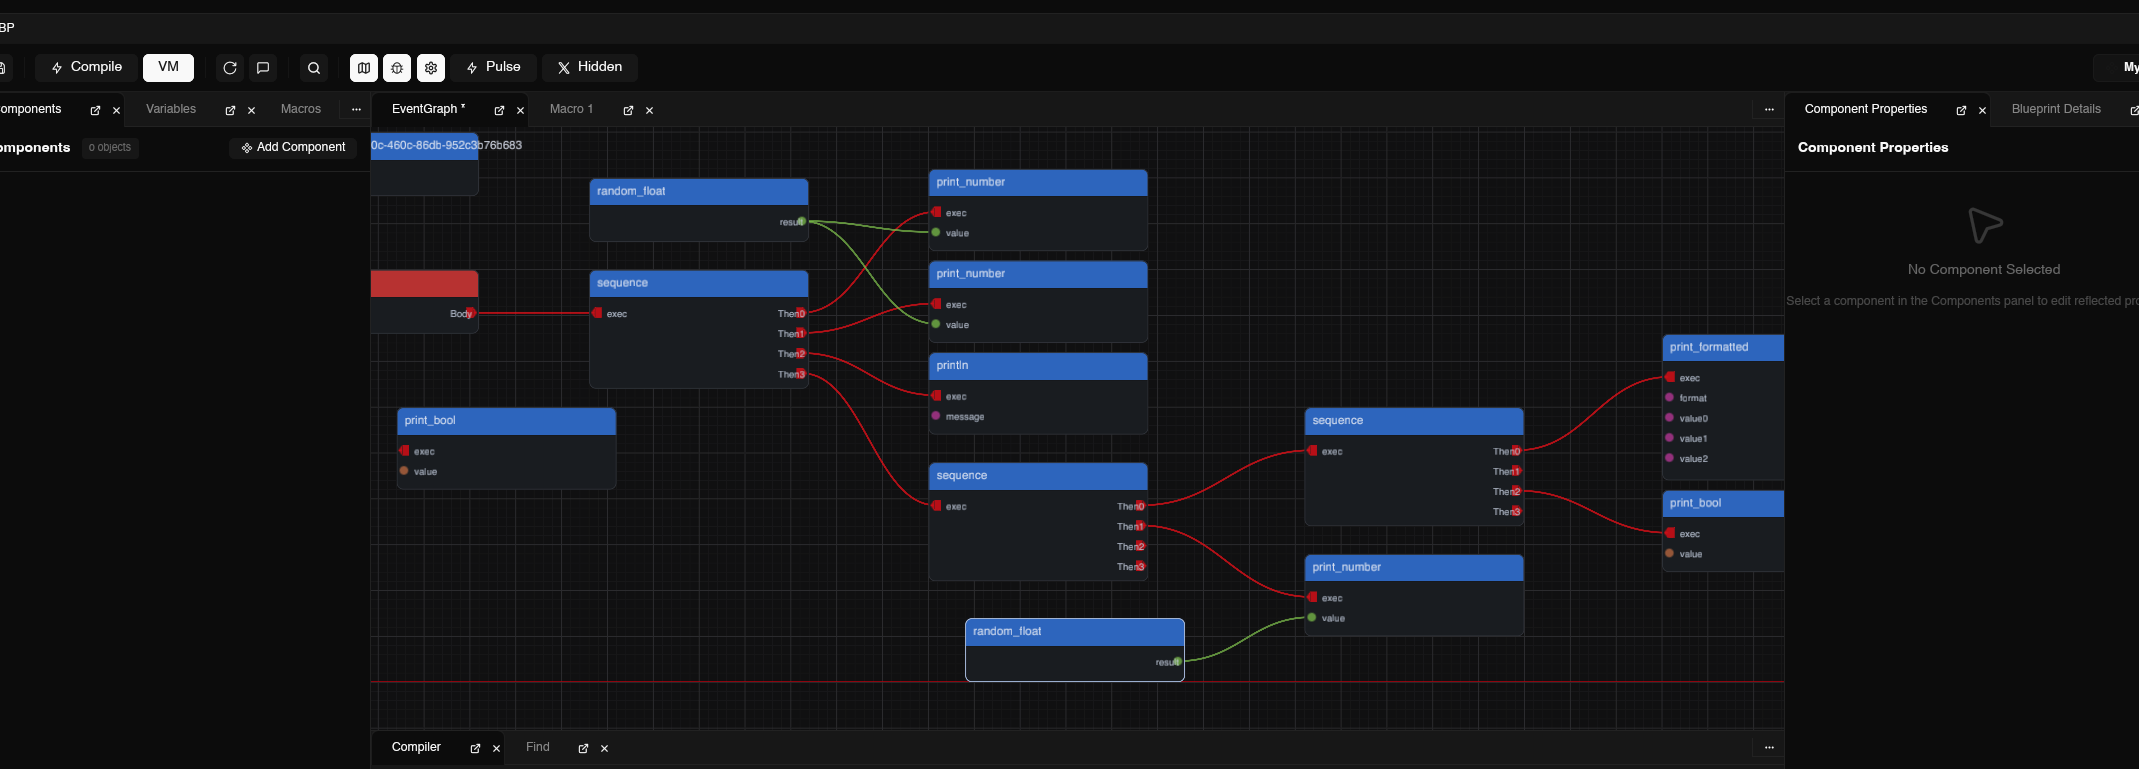Open the comment bubble icon
The image size is (2139, 769).
click(263, 68)
